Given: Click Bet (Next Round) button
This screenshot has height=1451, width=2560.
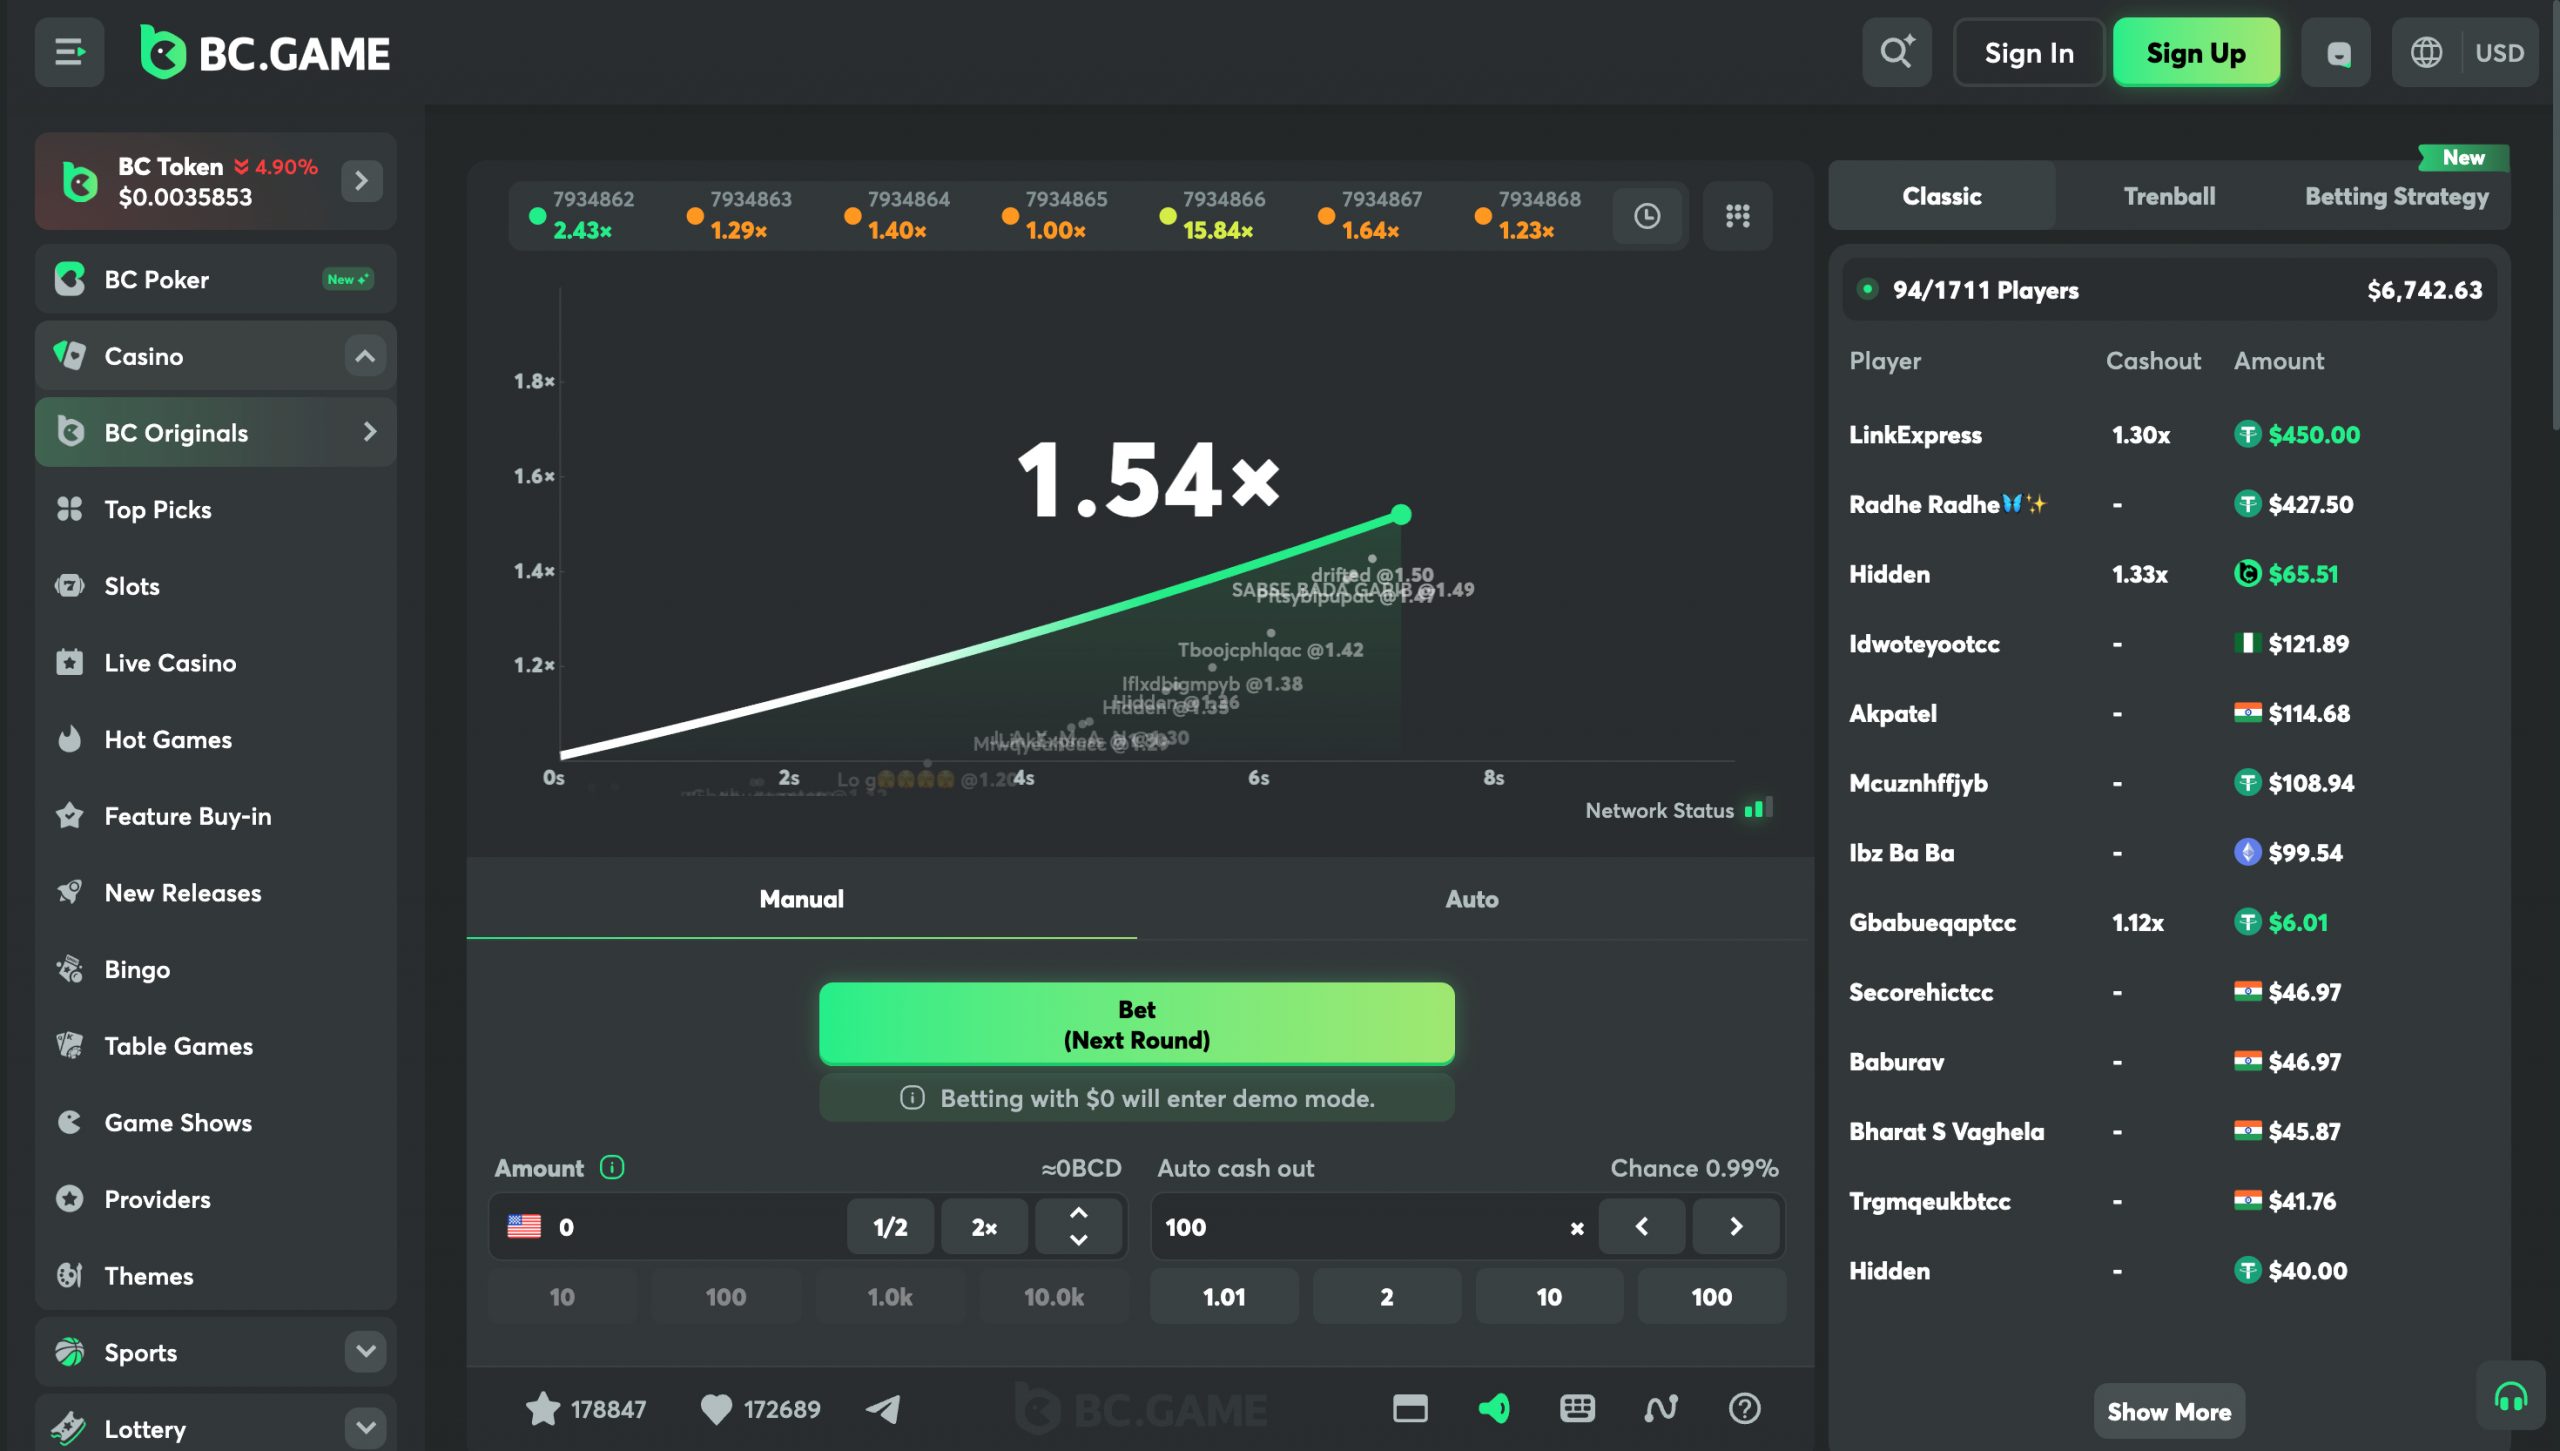Looking at the screenshot, I should pyautogui.click(x=1136, y=1023).
